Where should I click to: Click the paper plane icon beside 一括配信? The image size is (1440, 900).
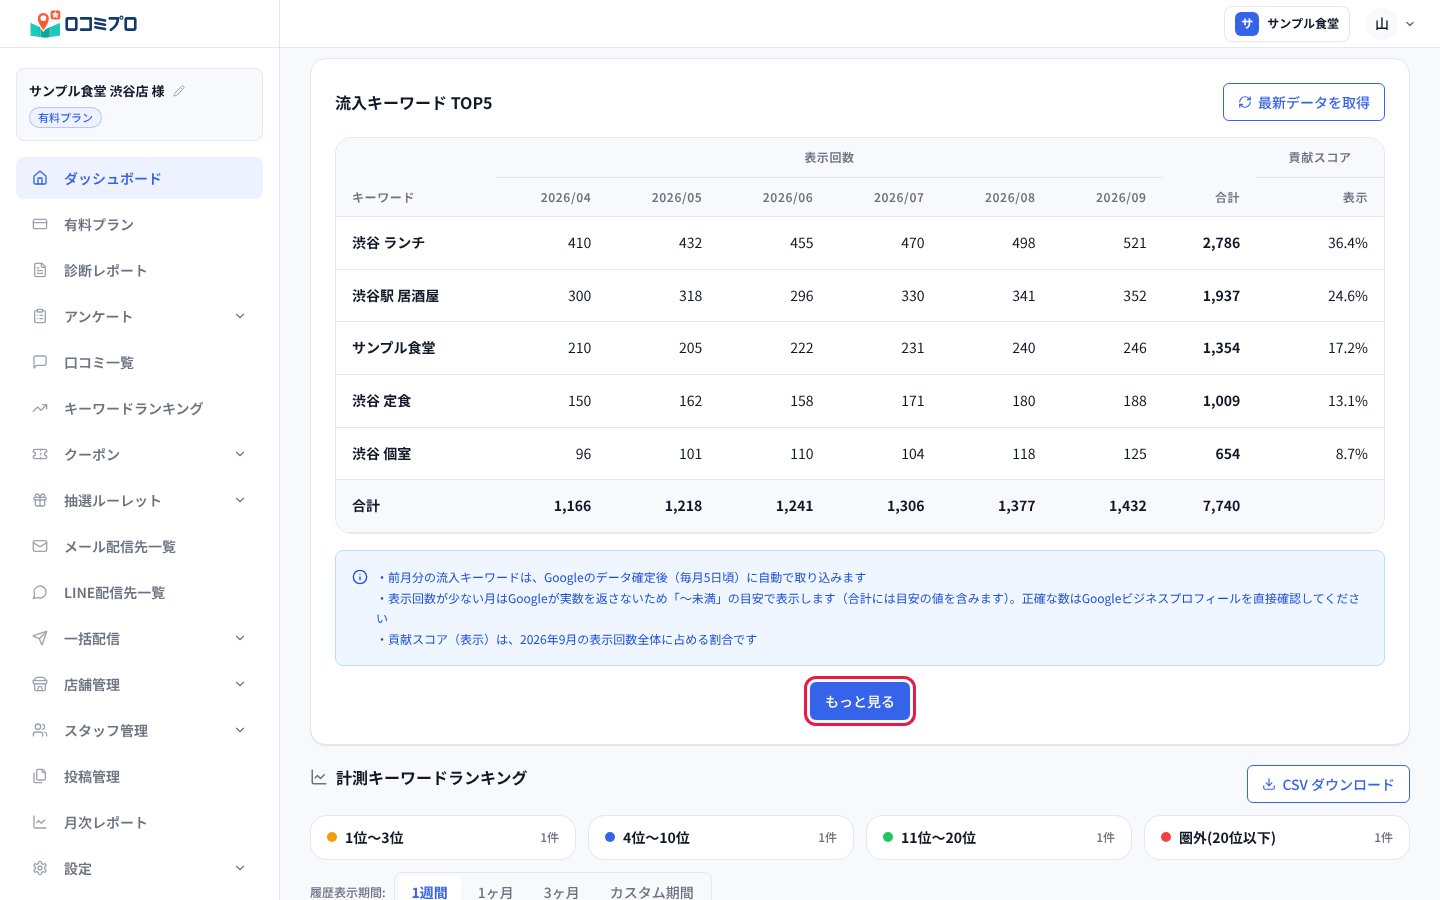pos(40,638)
